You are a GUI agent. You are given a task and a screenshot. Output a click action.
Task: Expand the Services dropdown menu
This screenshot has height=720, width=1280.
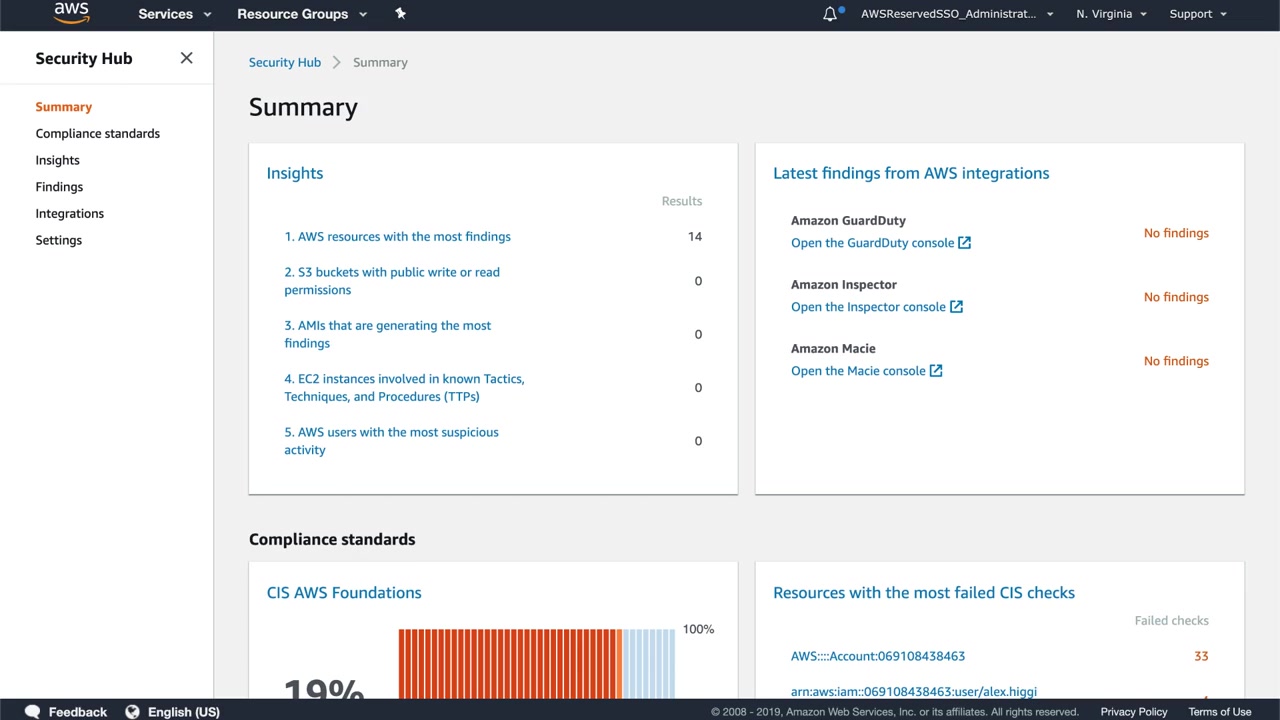coord(174,14)
